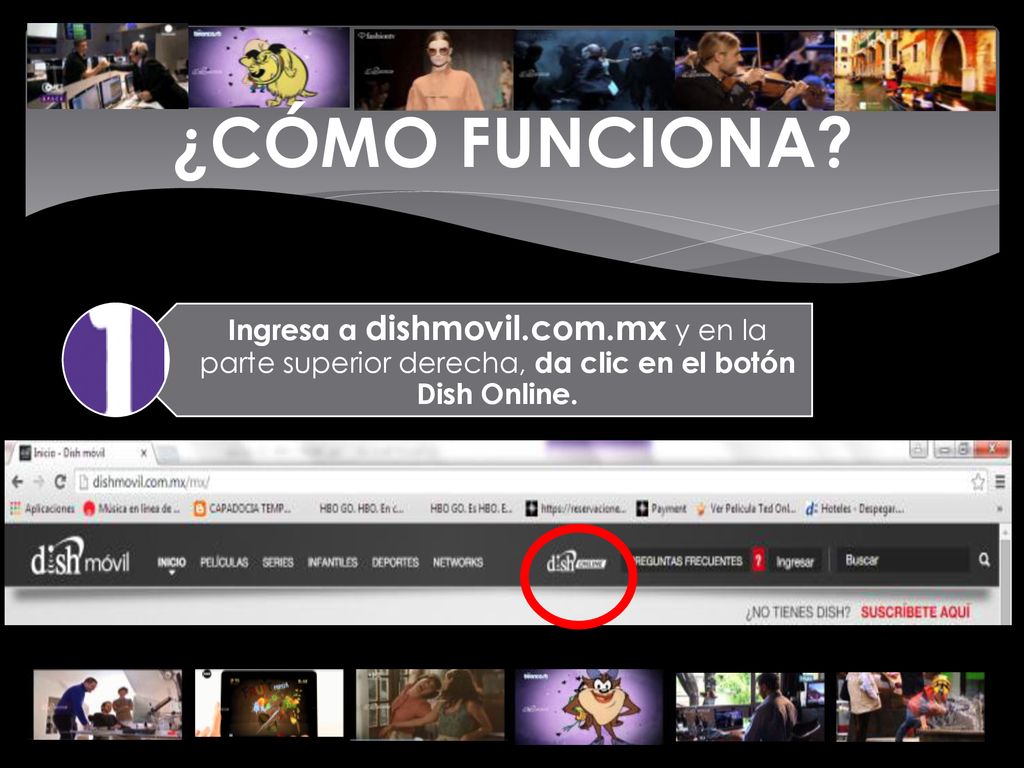Open the NETWORKS menu item
Viewport: 1024px width, 768px height.
coord(458,562)
